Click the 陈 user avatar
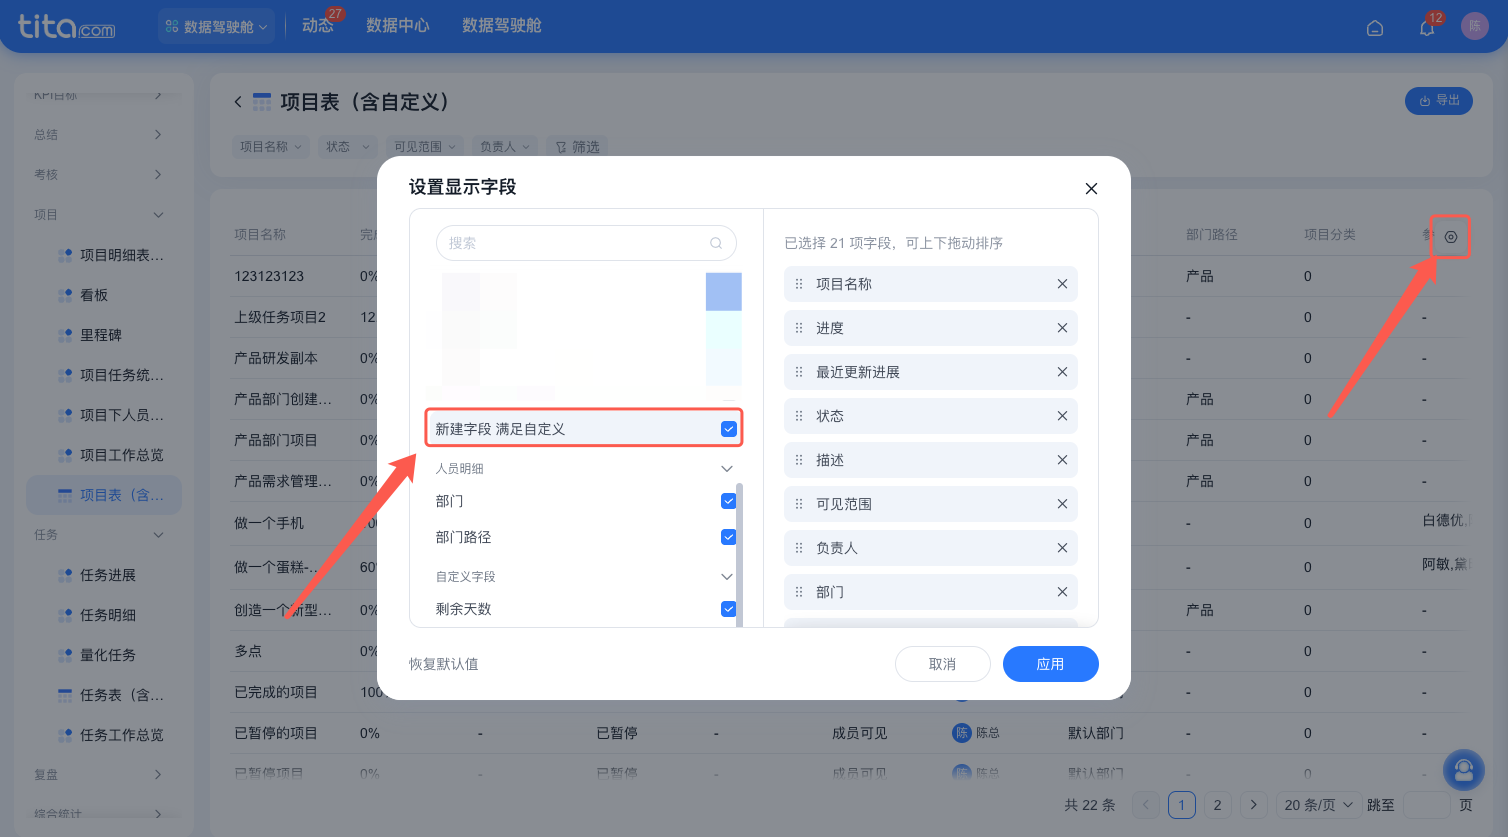 (1475, 25)
